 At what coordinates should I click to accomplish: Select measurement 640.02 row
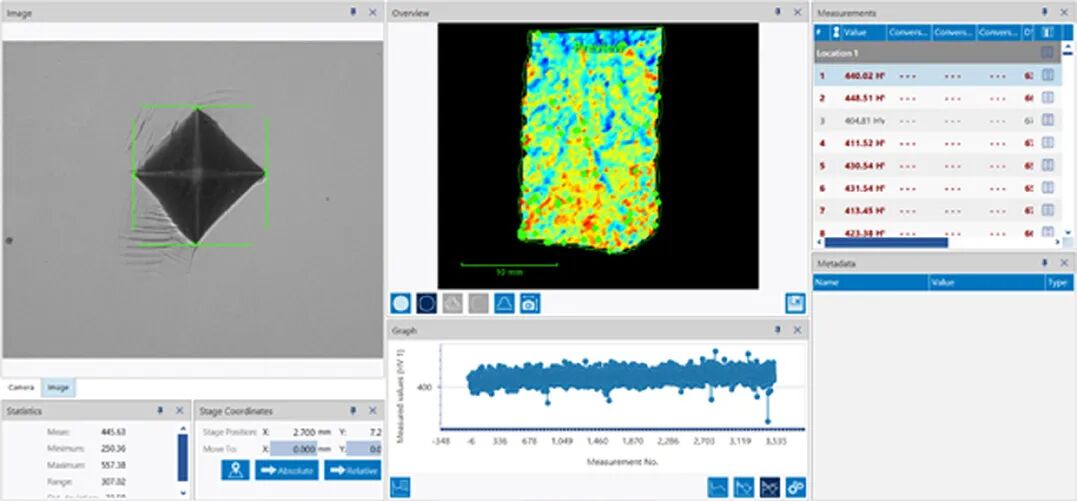938,76
